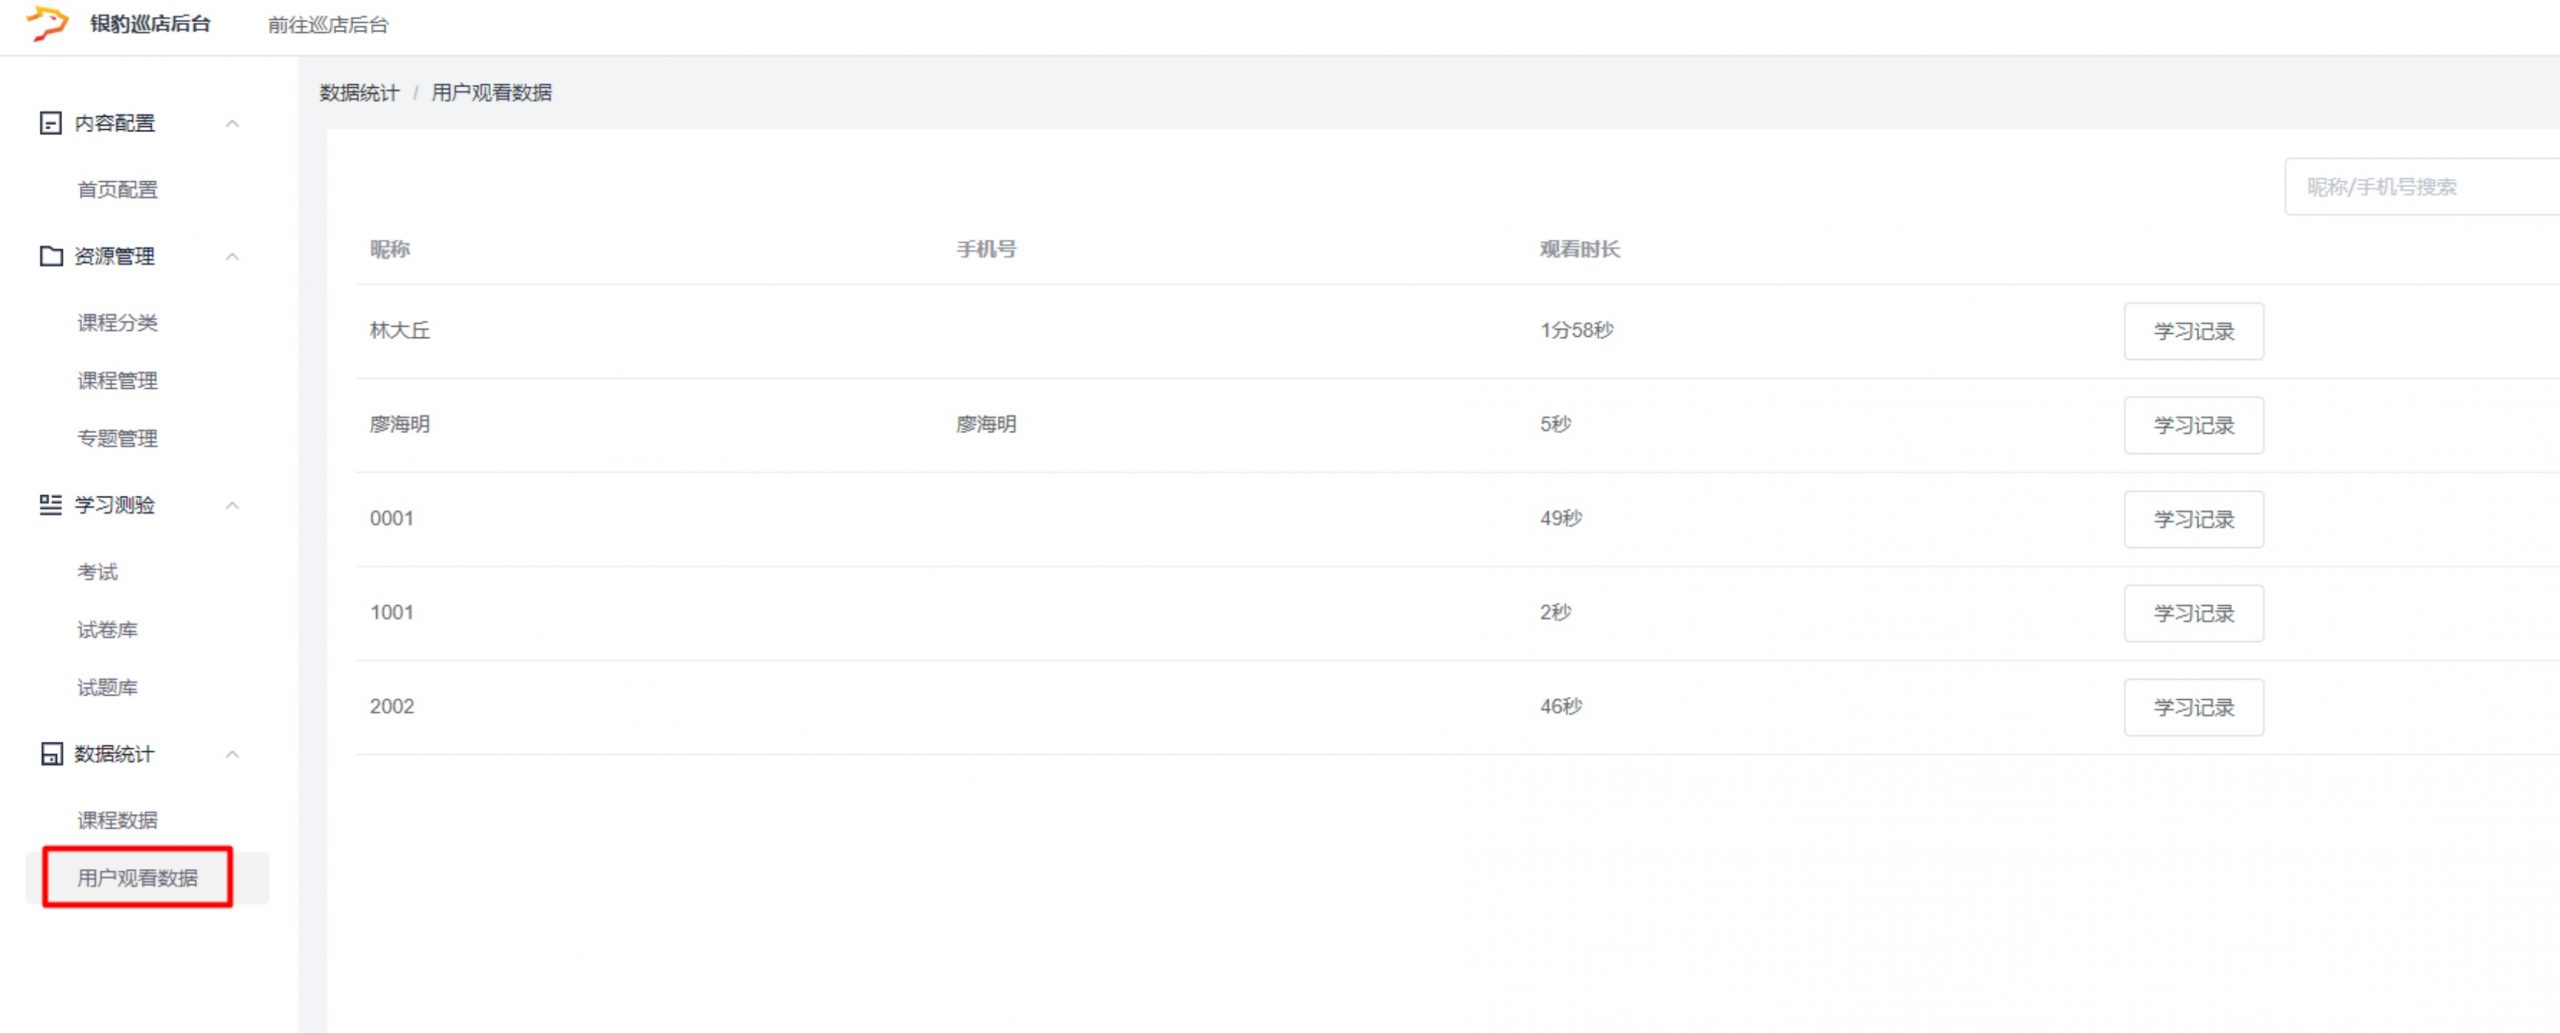Click 前往巡店后台 link in header
Viewport: 2560px width, 1033px height.
click(x=328, y=25)
